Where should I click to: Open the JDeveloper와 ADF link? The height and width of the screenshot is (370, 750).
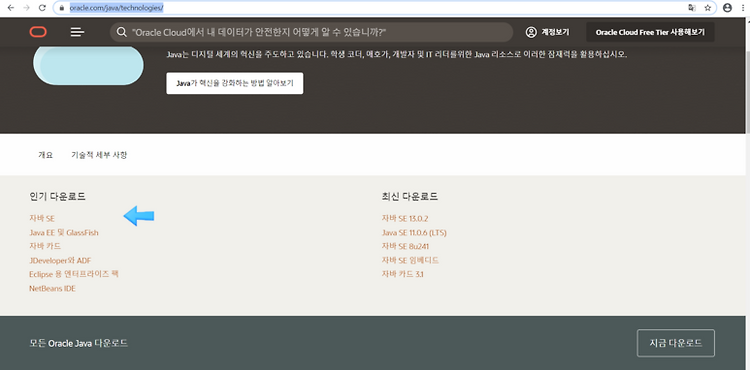tap(60, 261)
